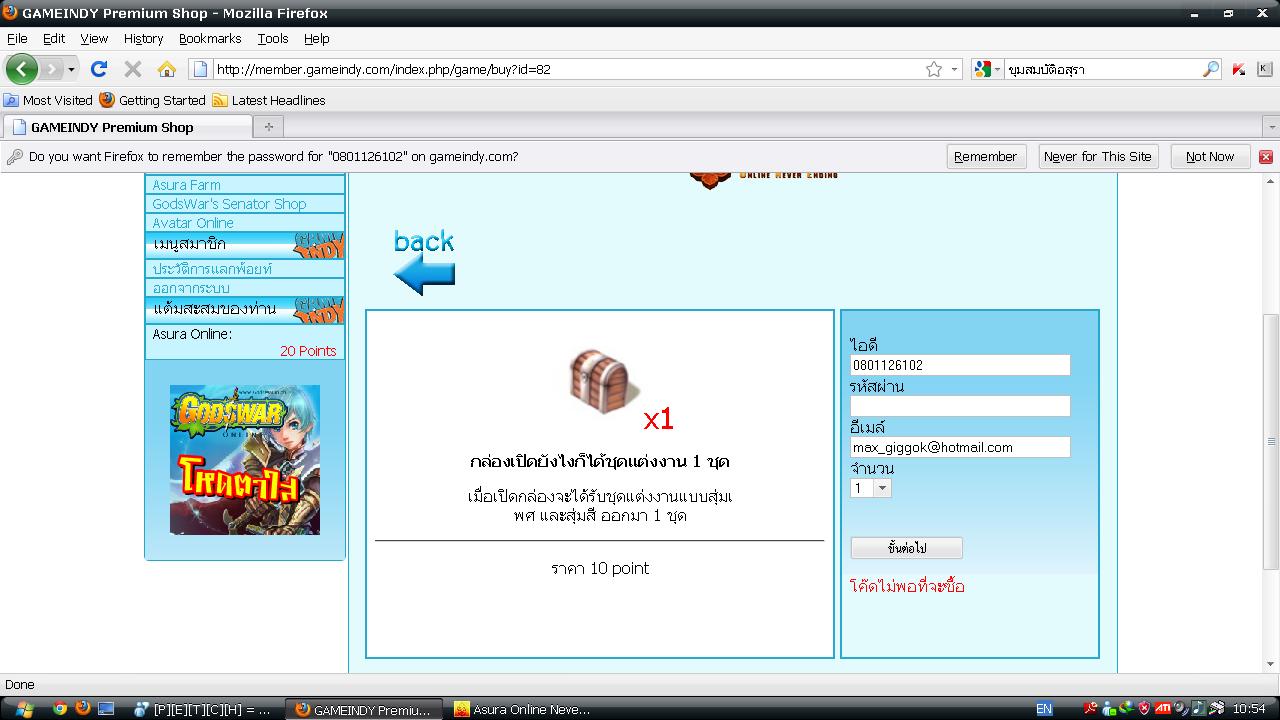Open the Most Visited bookmarks folder
The image size is (1280, 720).
(48, 100)
